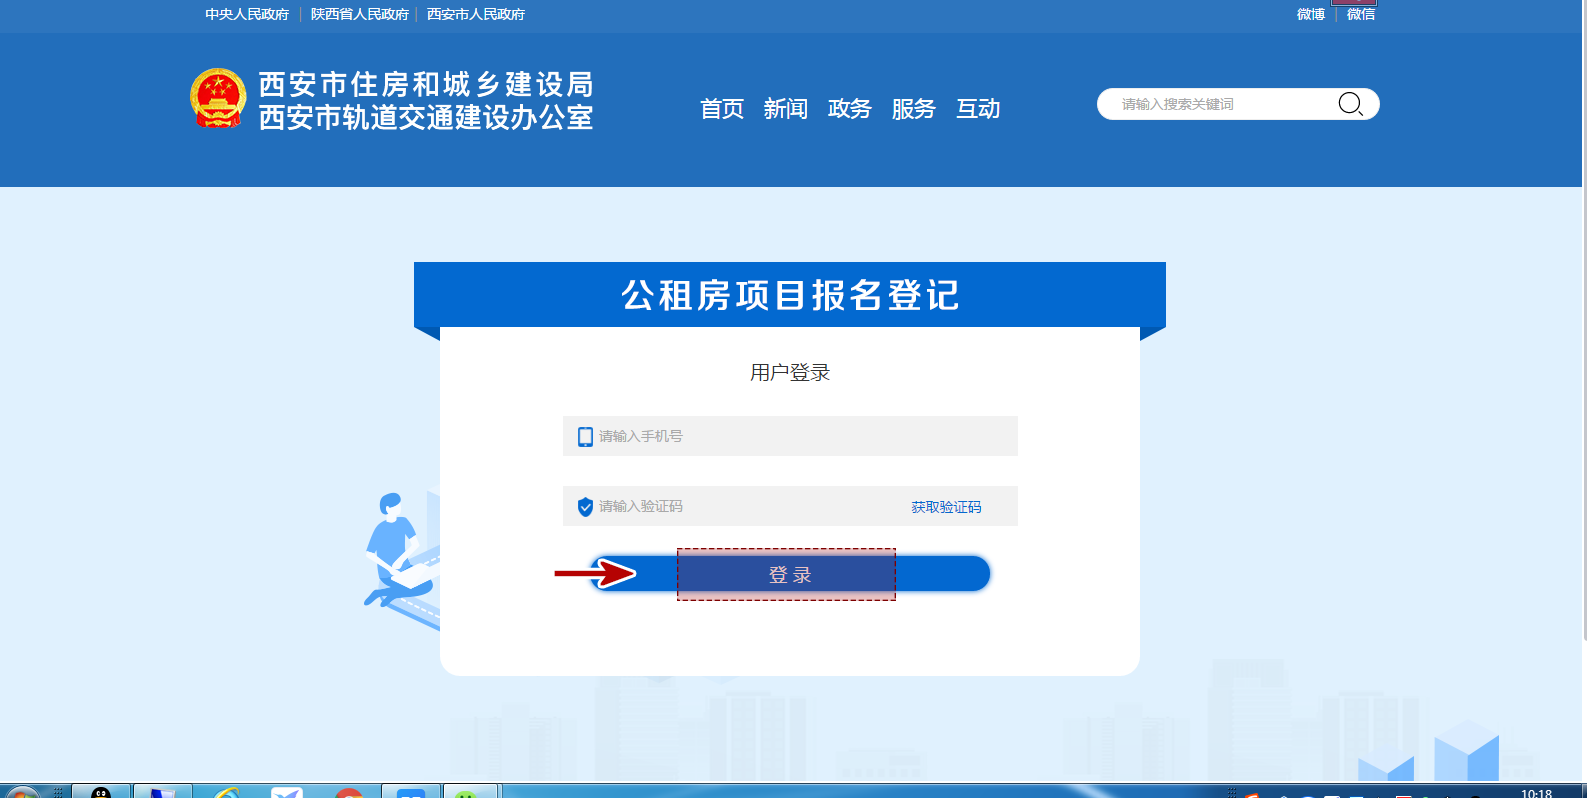
Task: Open the 首页 navigation item
Action: pyautogui.click(x=722, y=109)
